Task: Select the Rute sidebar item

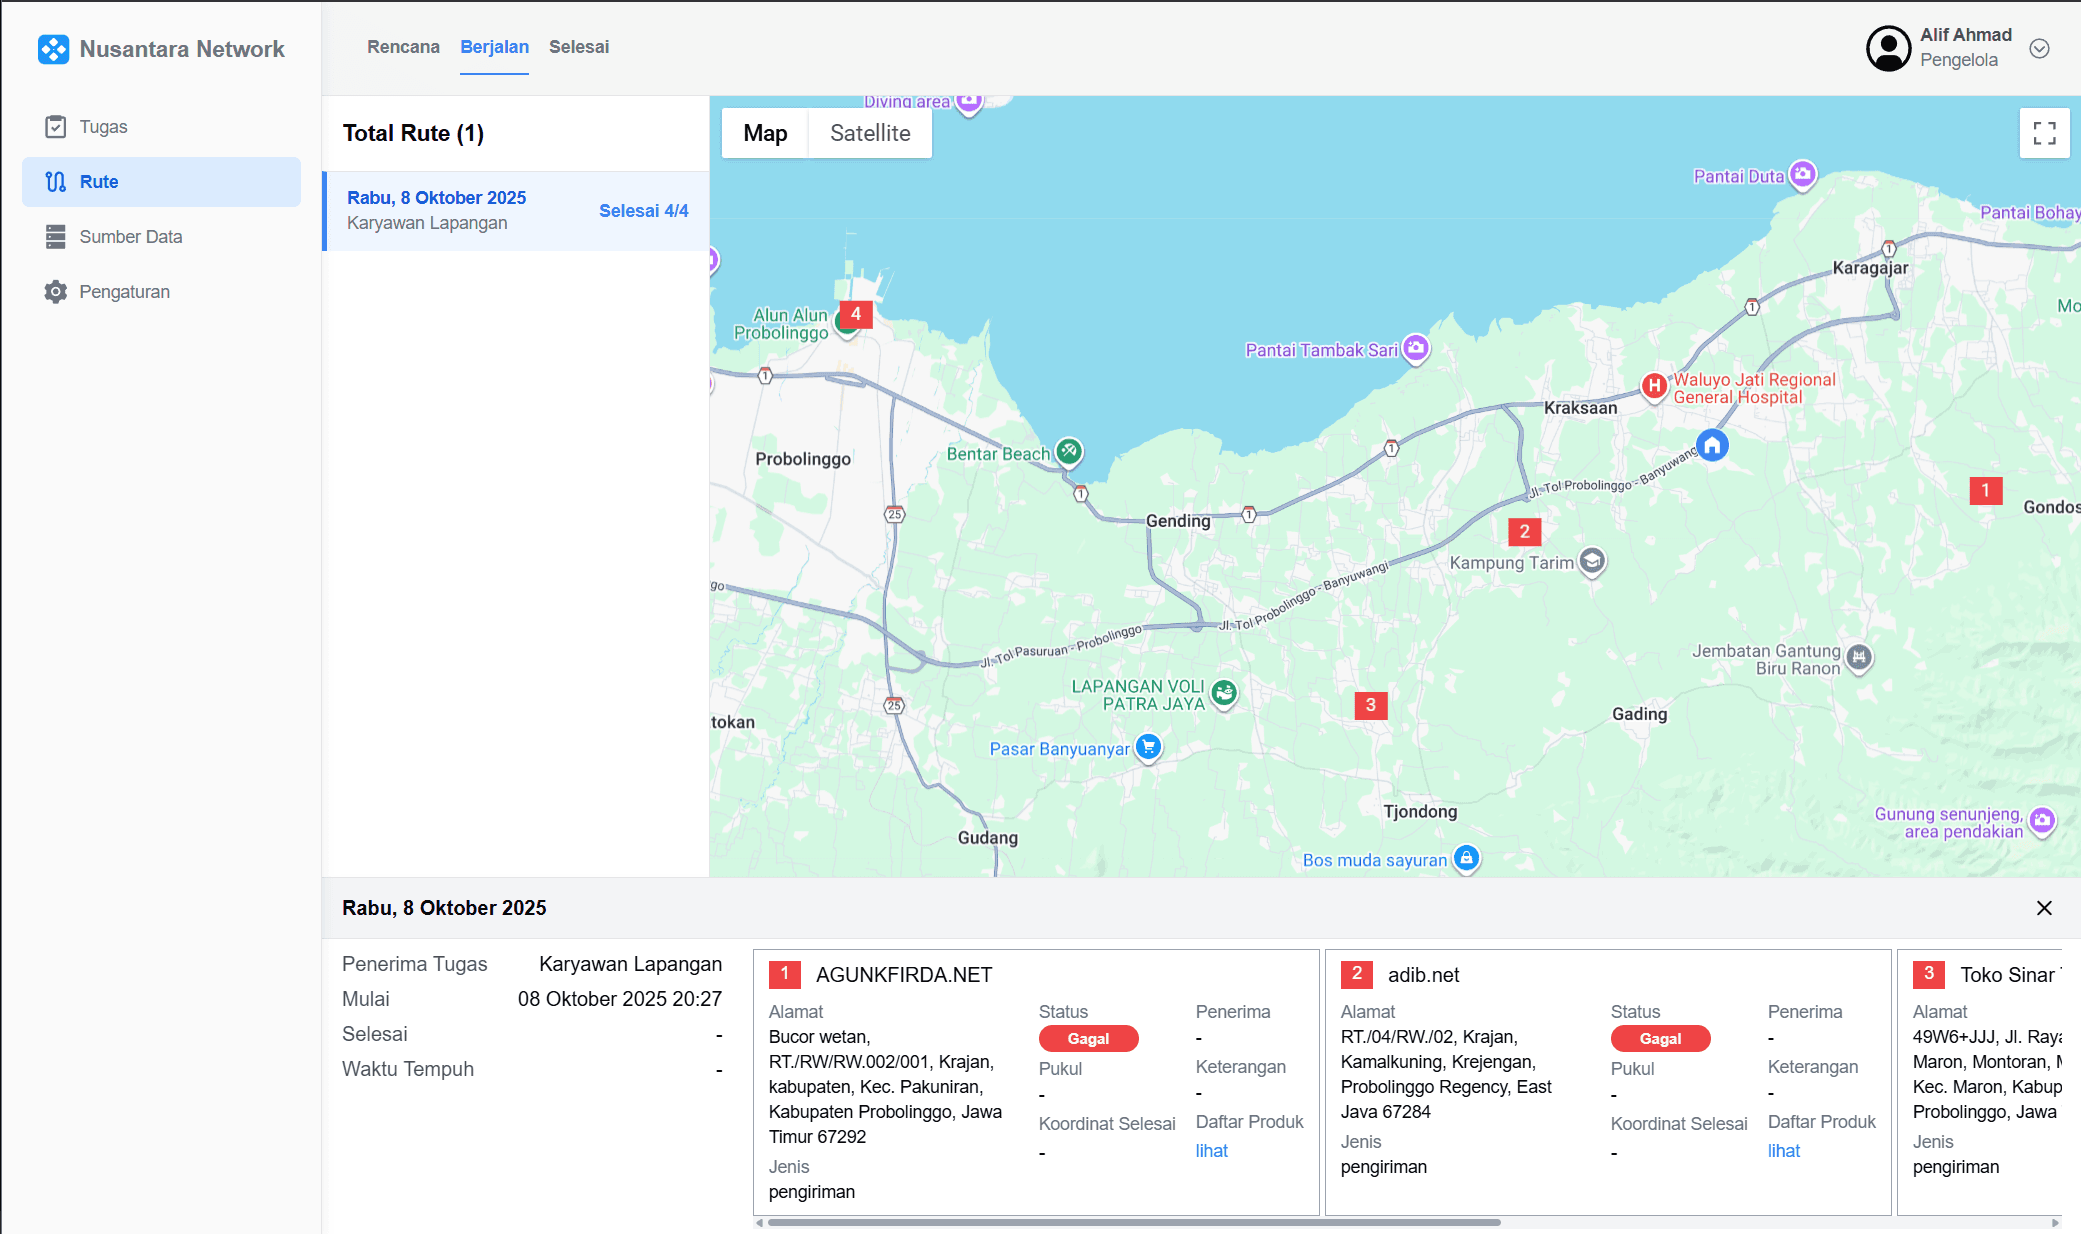Action: (161, 182)
